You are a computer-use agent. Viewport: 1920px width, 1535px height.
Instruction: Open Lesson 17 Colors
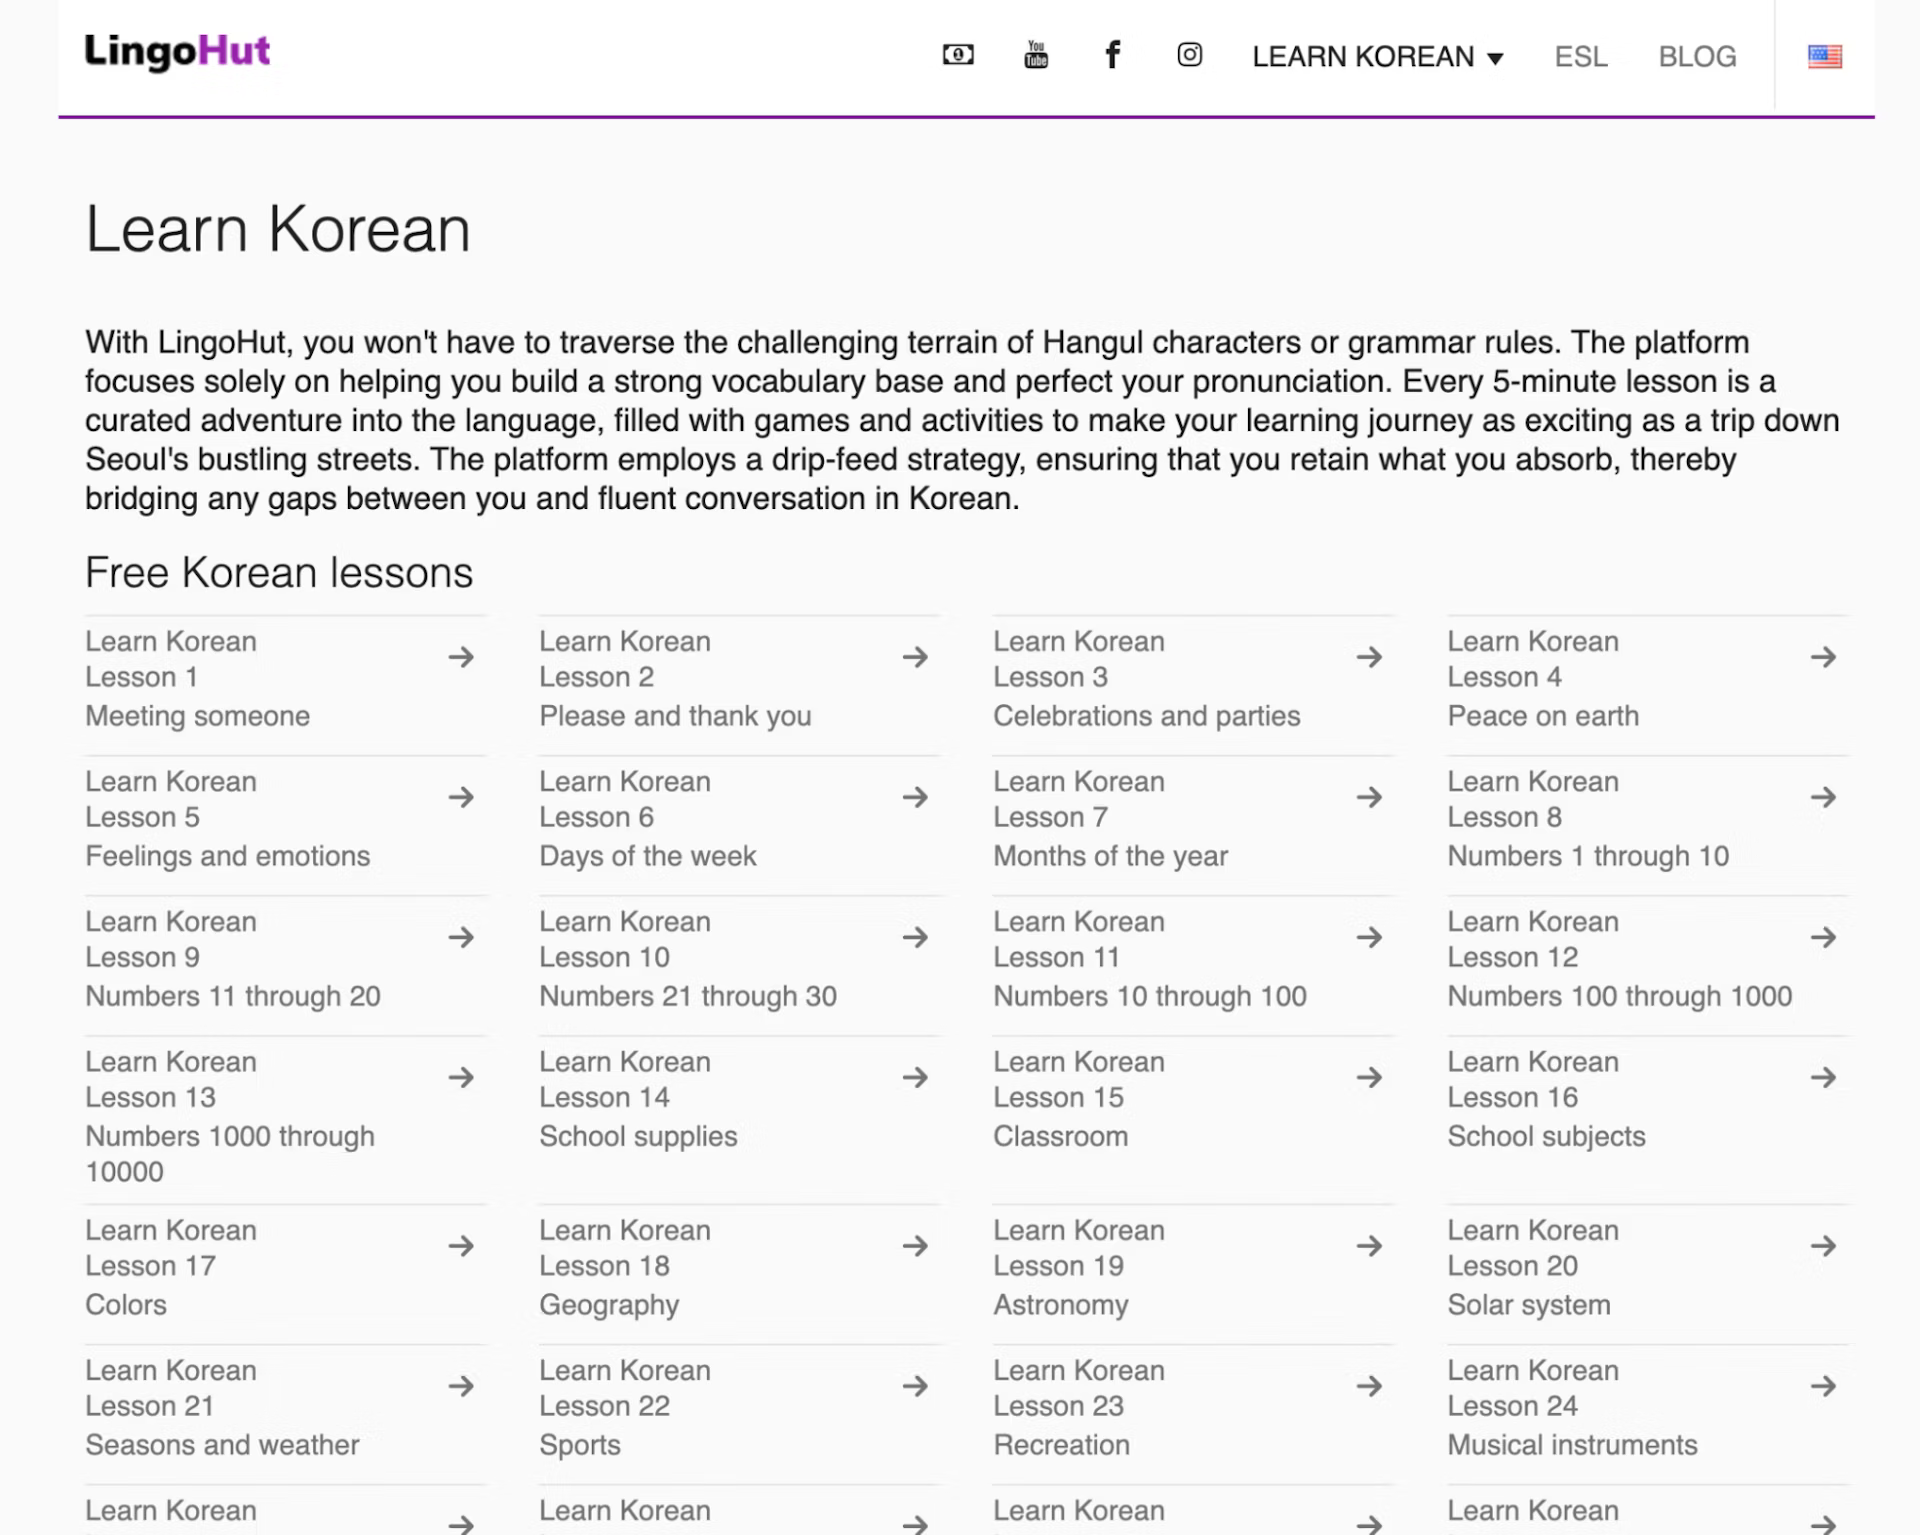[x=170, y=1266]
